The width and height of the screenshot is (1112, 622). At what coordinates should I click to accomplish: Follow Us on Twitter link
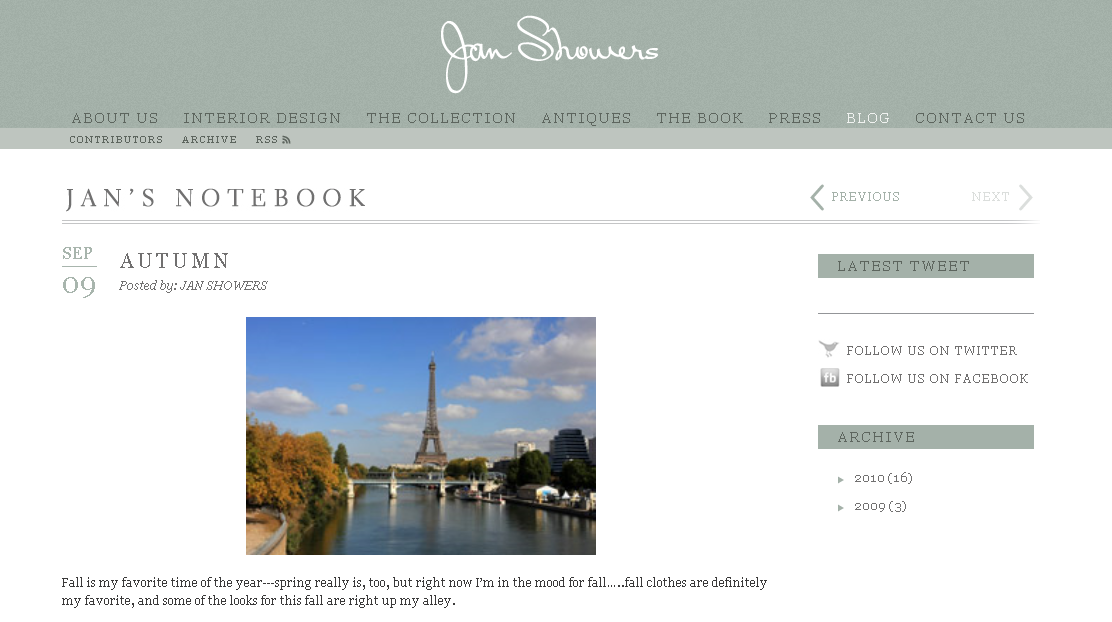point(931,350)
